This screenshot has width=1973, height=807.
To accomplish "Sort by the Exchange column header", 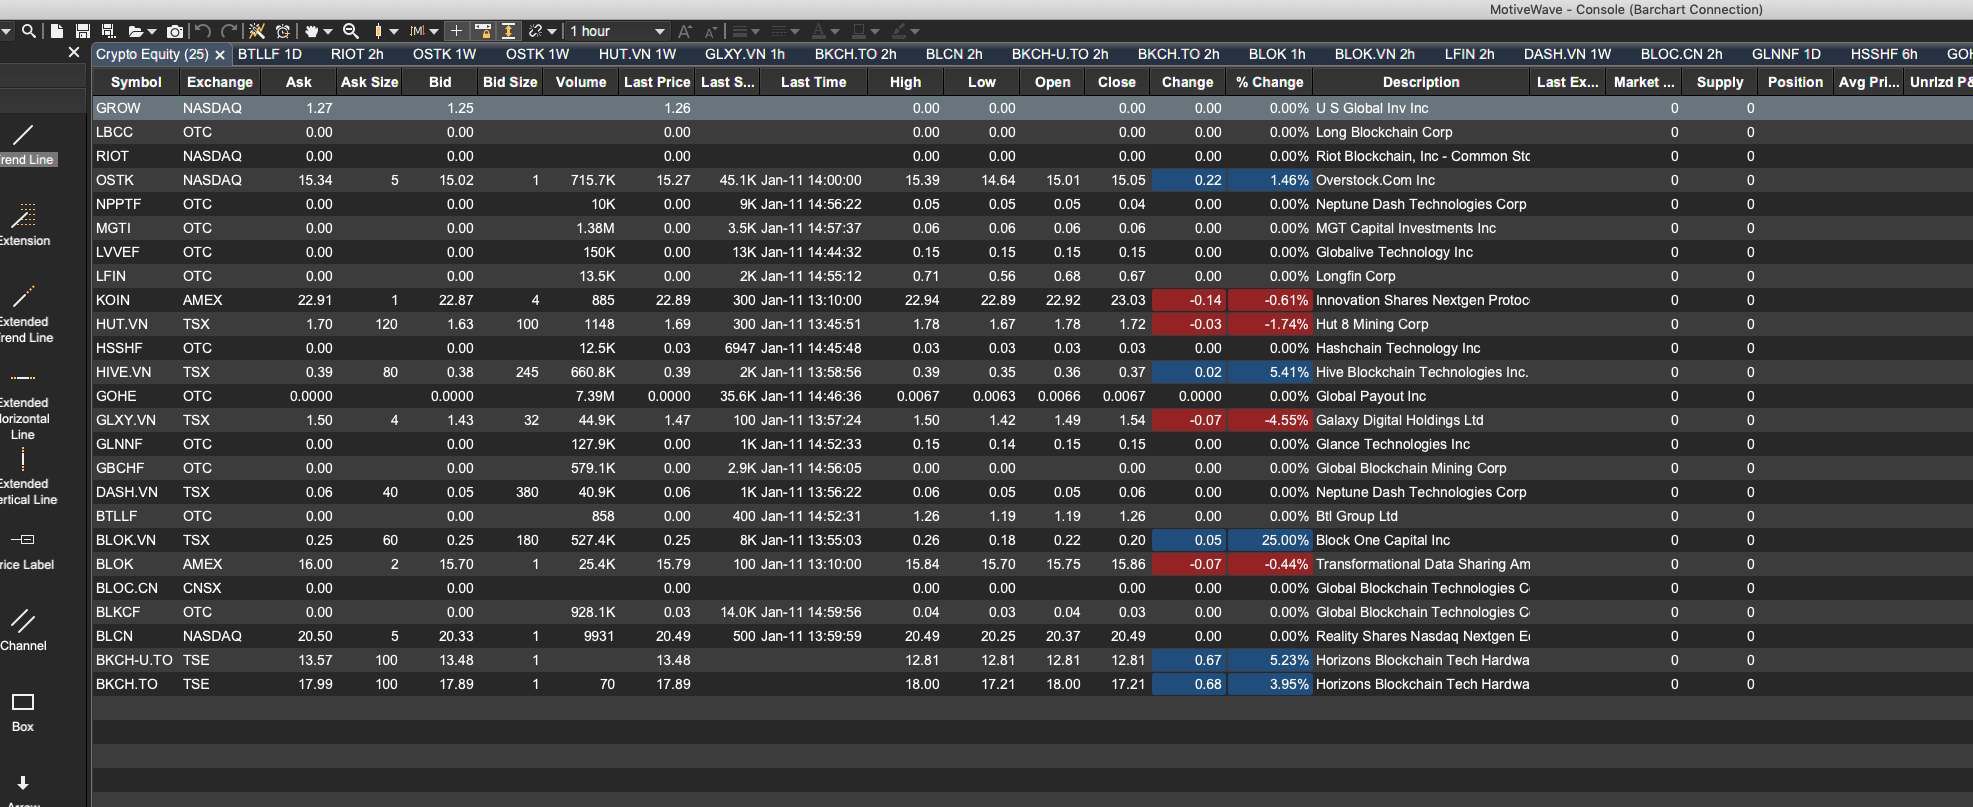I will [x=220, y=82].
